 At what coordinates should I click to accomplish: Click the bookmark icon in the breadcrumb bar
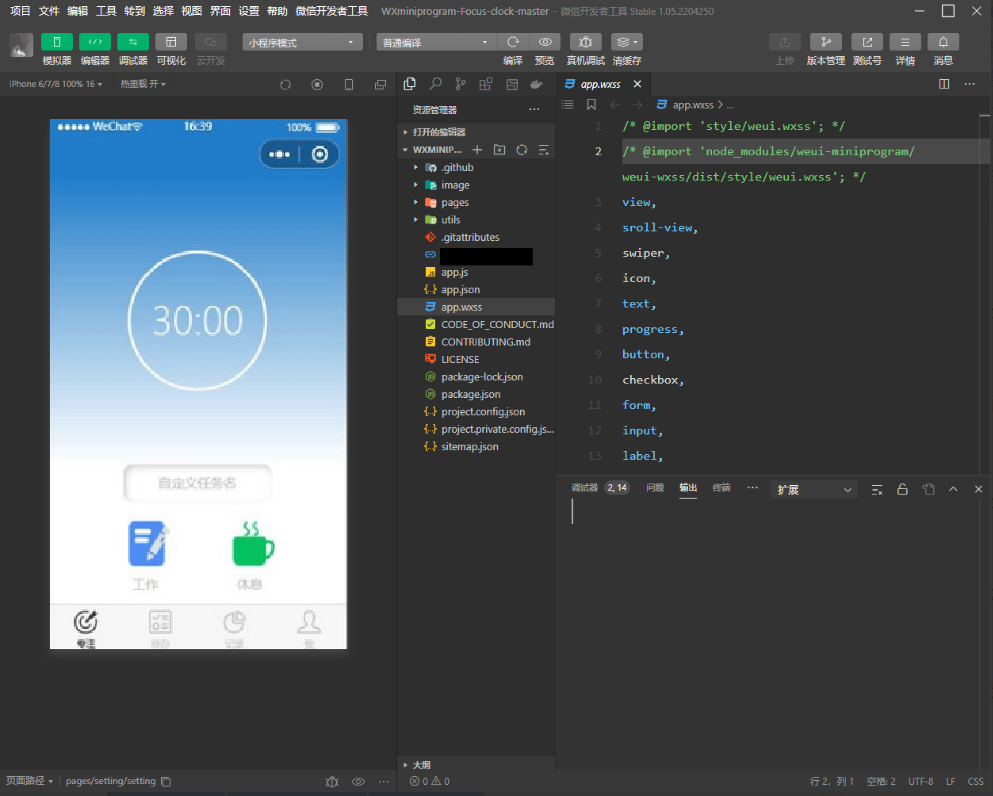pos(591,104)
